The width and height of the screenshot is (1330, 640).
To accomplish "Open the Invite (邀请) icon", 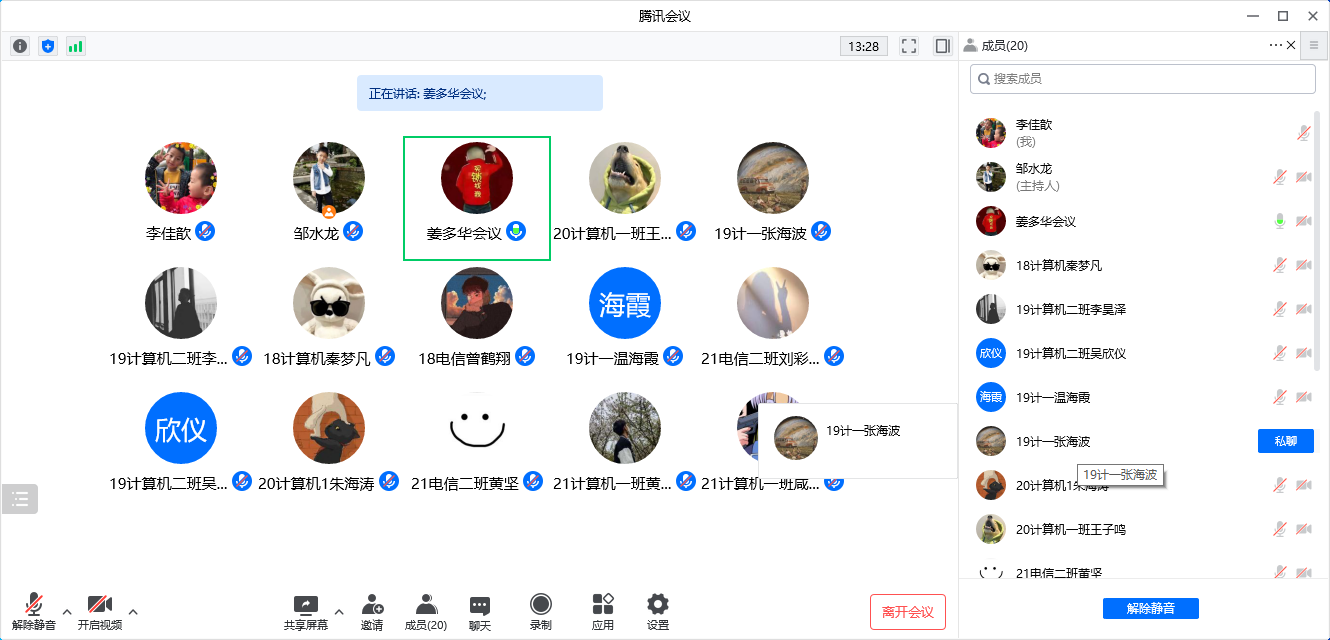I will tap(372, 611).
